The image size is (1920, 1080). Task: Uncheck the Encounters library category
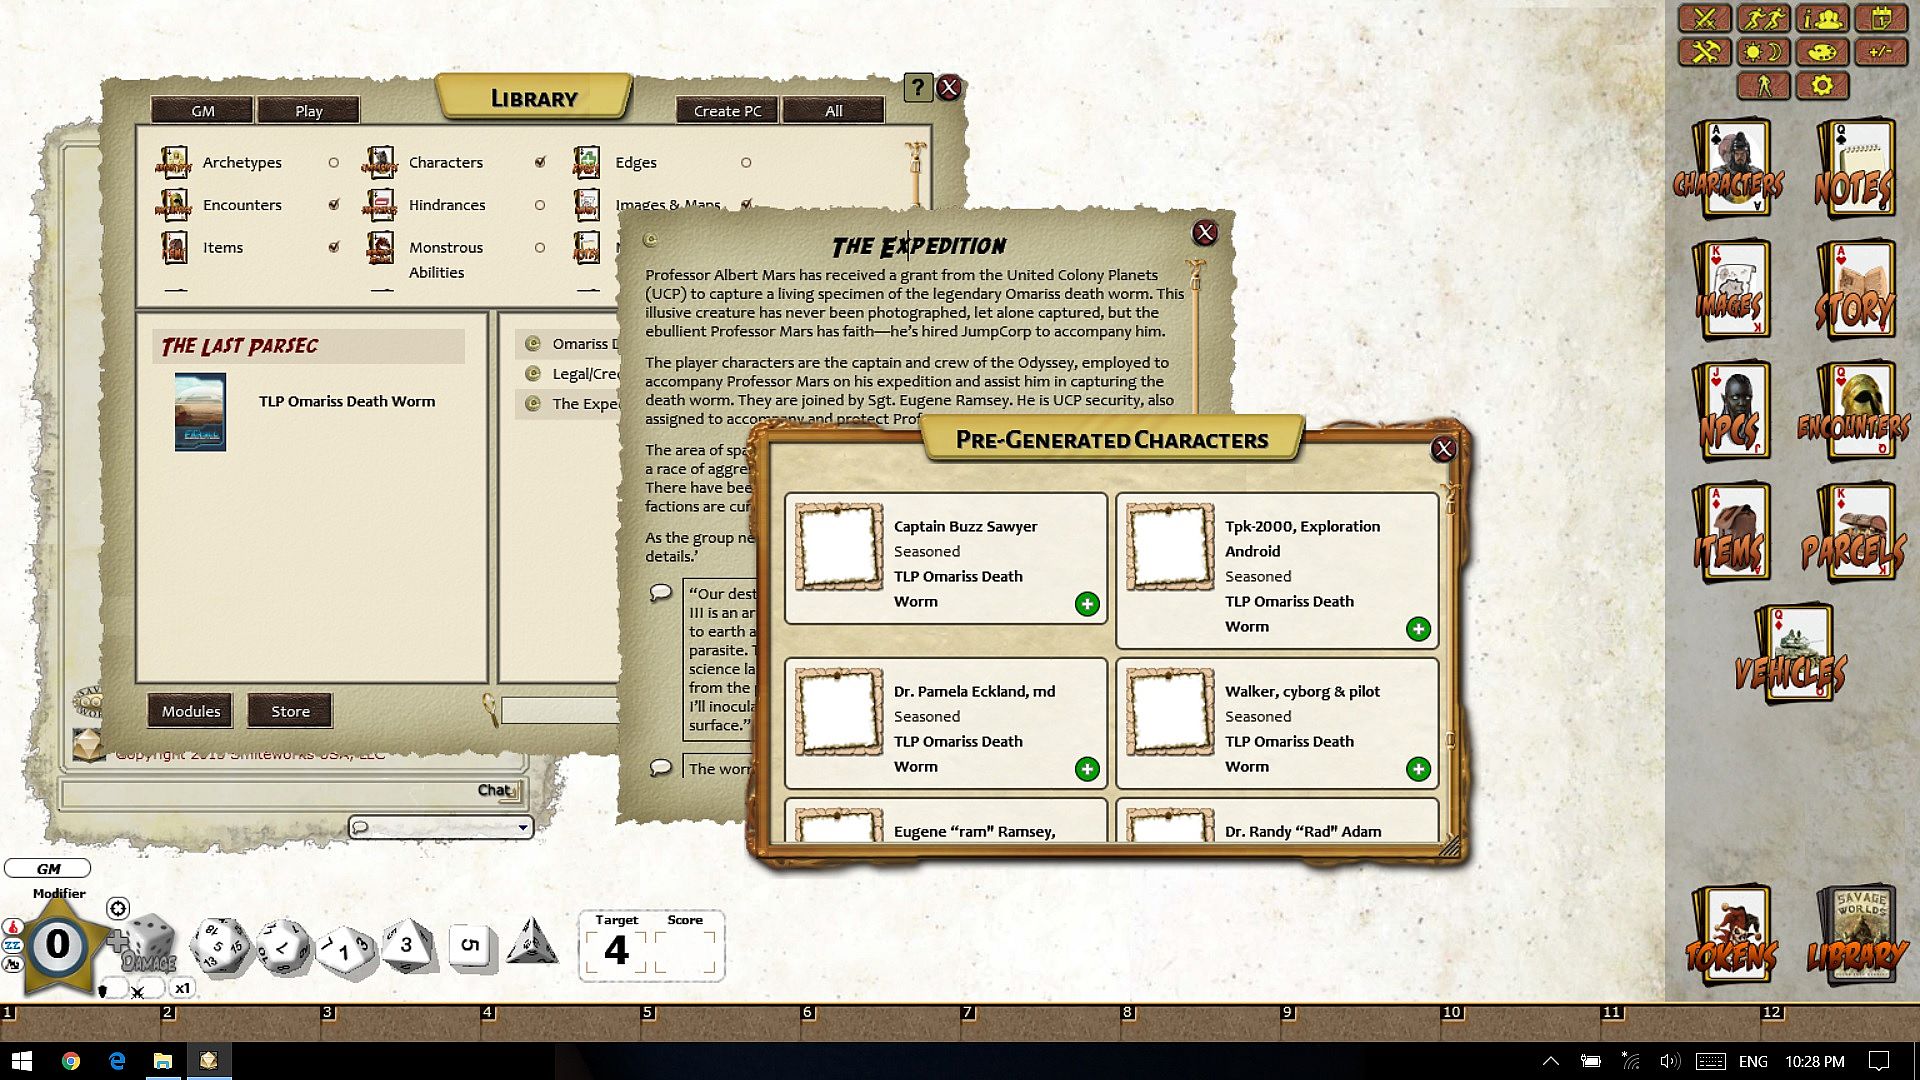coord(333,205)
